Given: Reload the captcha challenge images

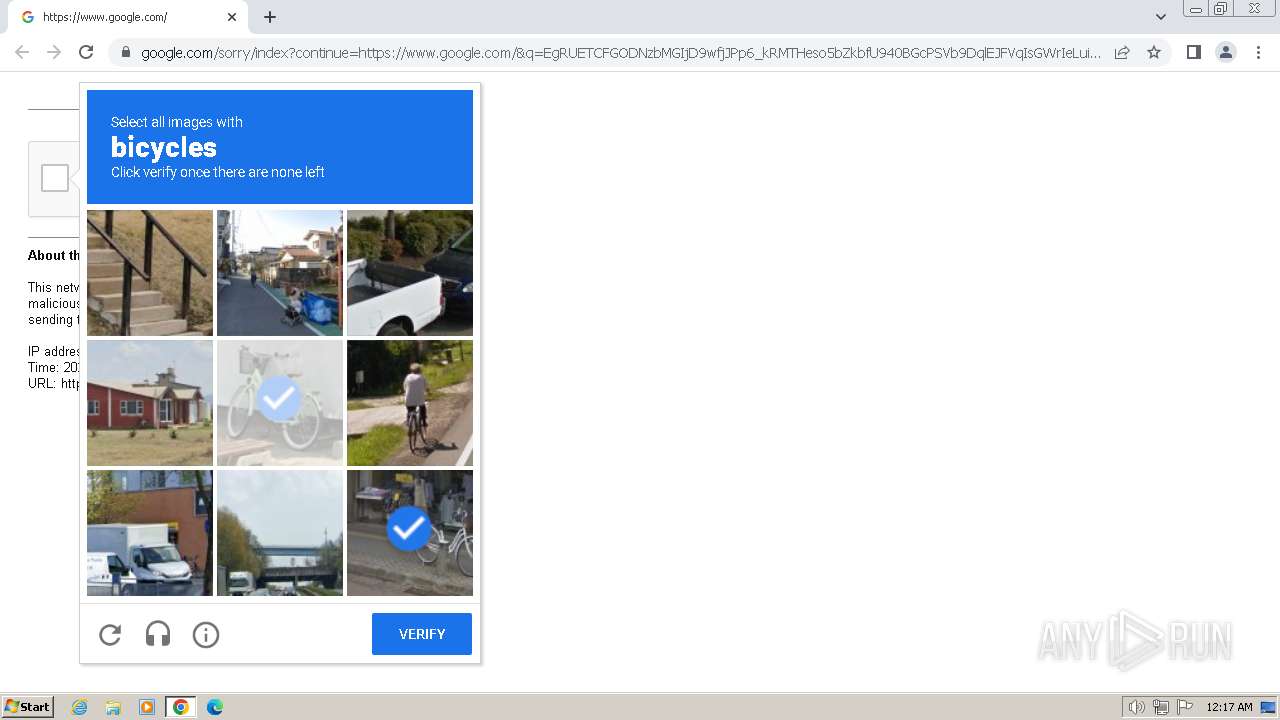Looking at the screenshot, I should (x=110, y=634).
